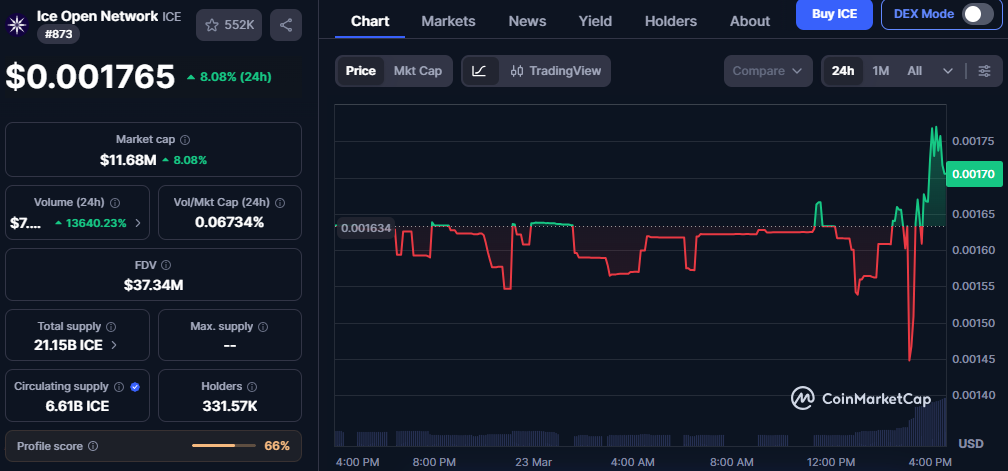
Task: Click the 21.15B ICE total supply
Action: pyautogui.click(x=68, y=345)
